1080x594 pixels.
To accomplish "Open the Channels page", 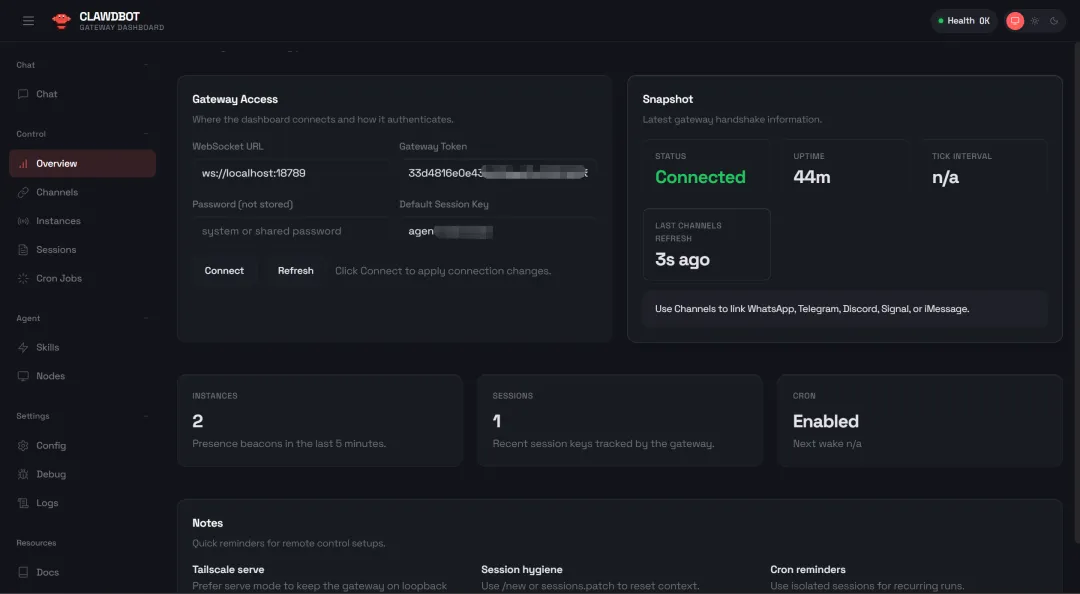I will coord(83,192).
